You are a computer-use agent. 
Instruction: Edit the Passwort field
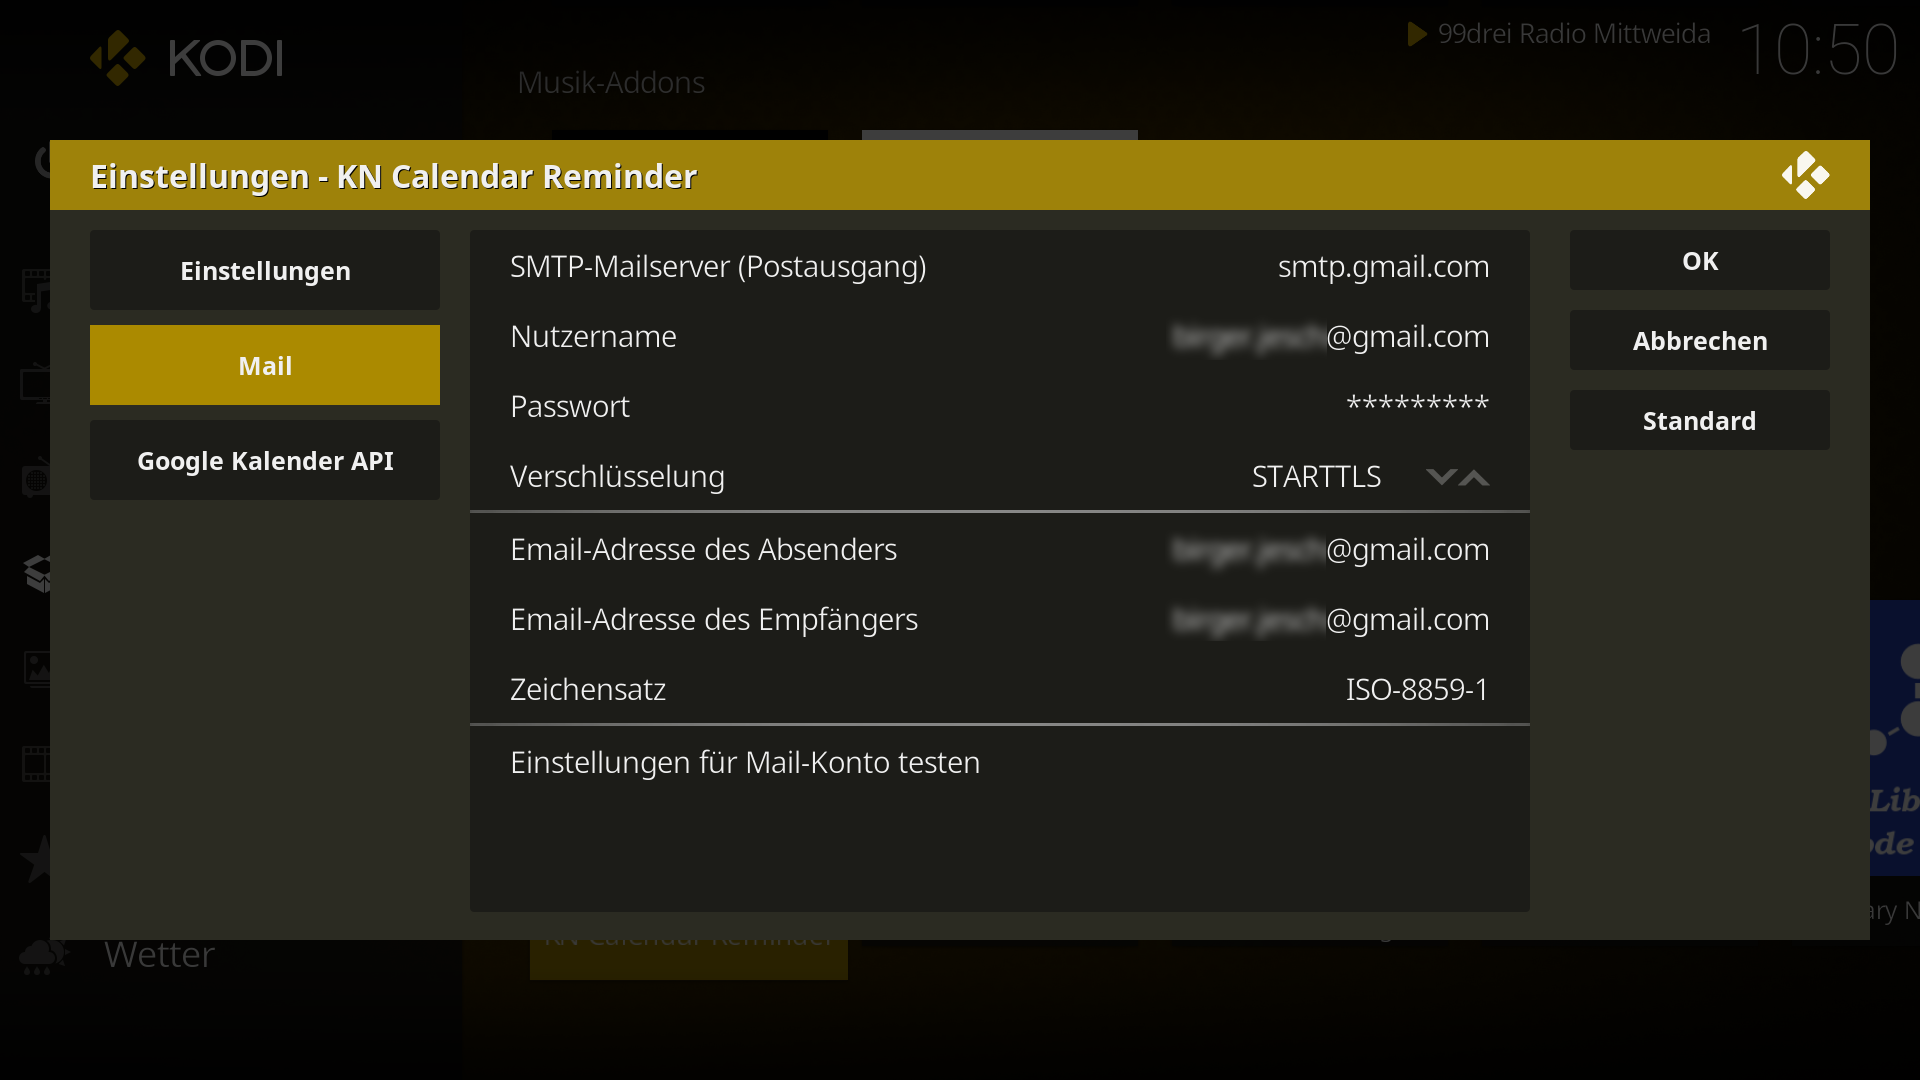click(1000, 406)
